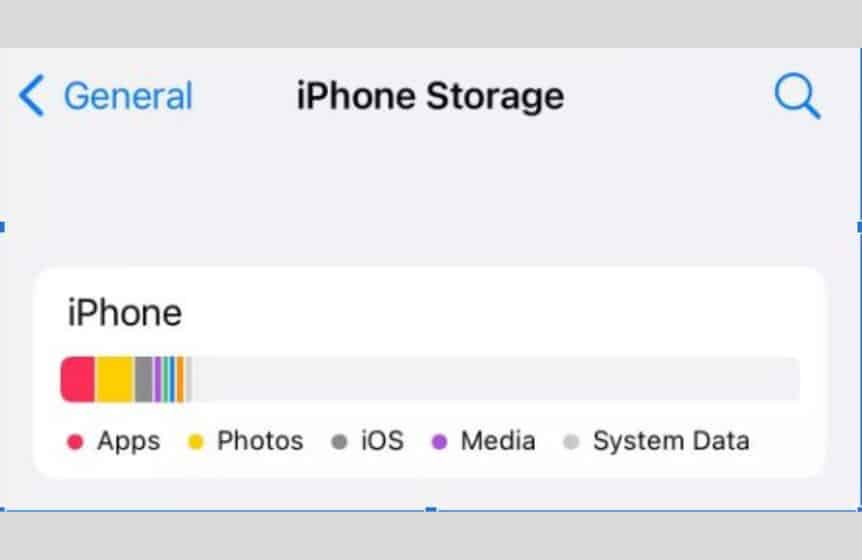This screenshot has width=862, height=560.
Task: Click the red Apps legend dot
Action: [x=75, y=442]
